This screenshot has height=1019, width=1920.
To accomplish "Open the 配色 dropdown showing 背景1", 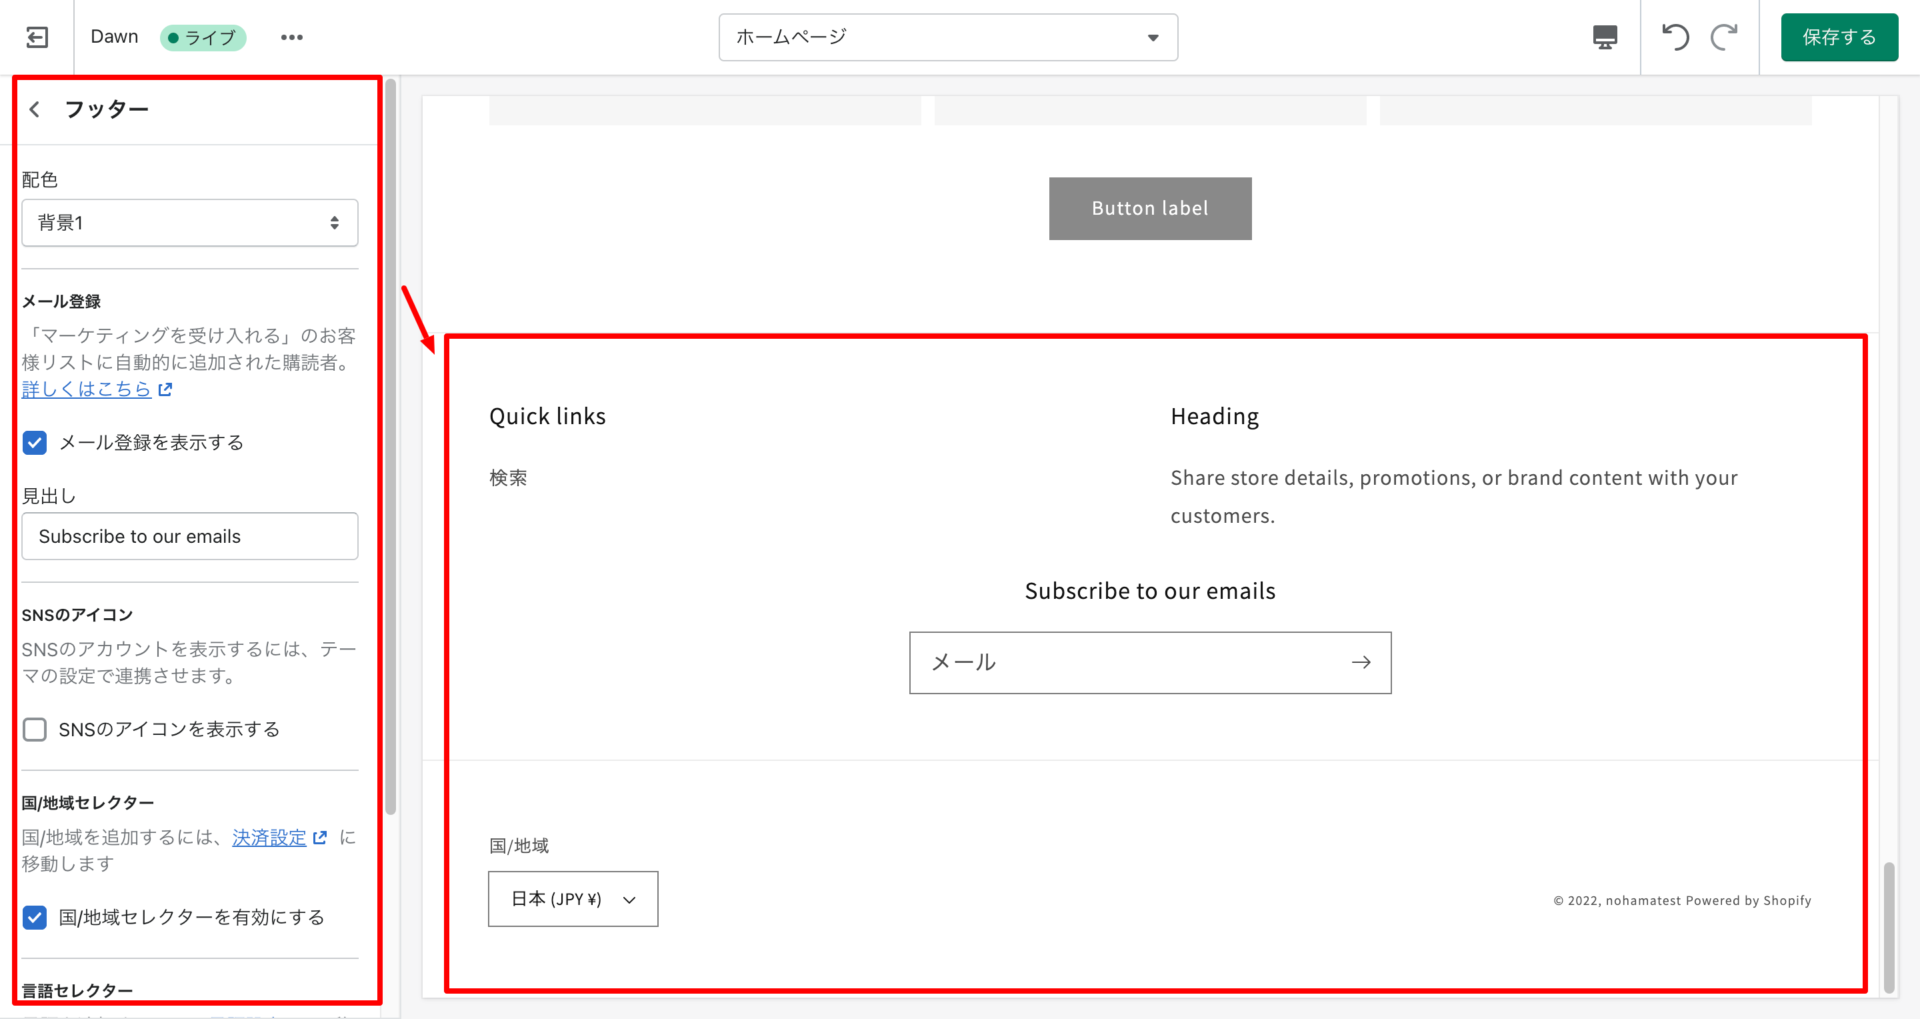I will tap(190, 223).
